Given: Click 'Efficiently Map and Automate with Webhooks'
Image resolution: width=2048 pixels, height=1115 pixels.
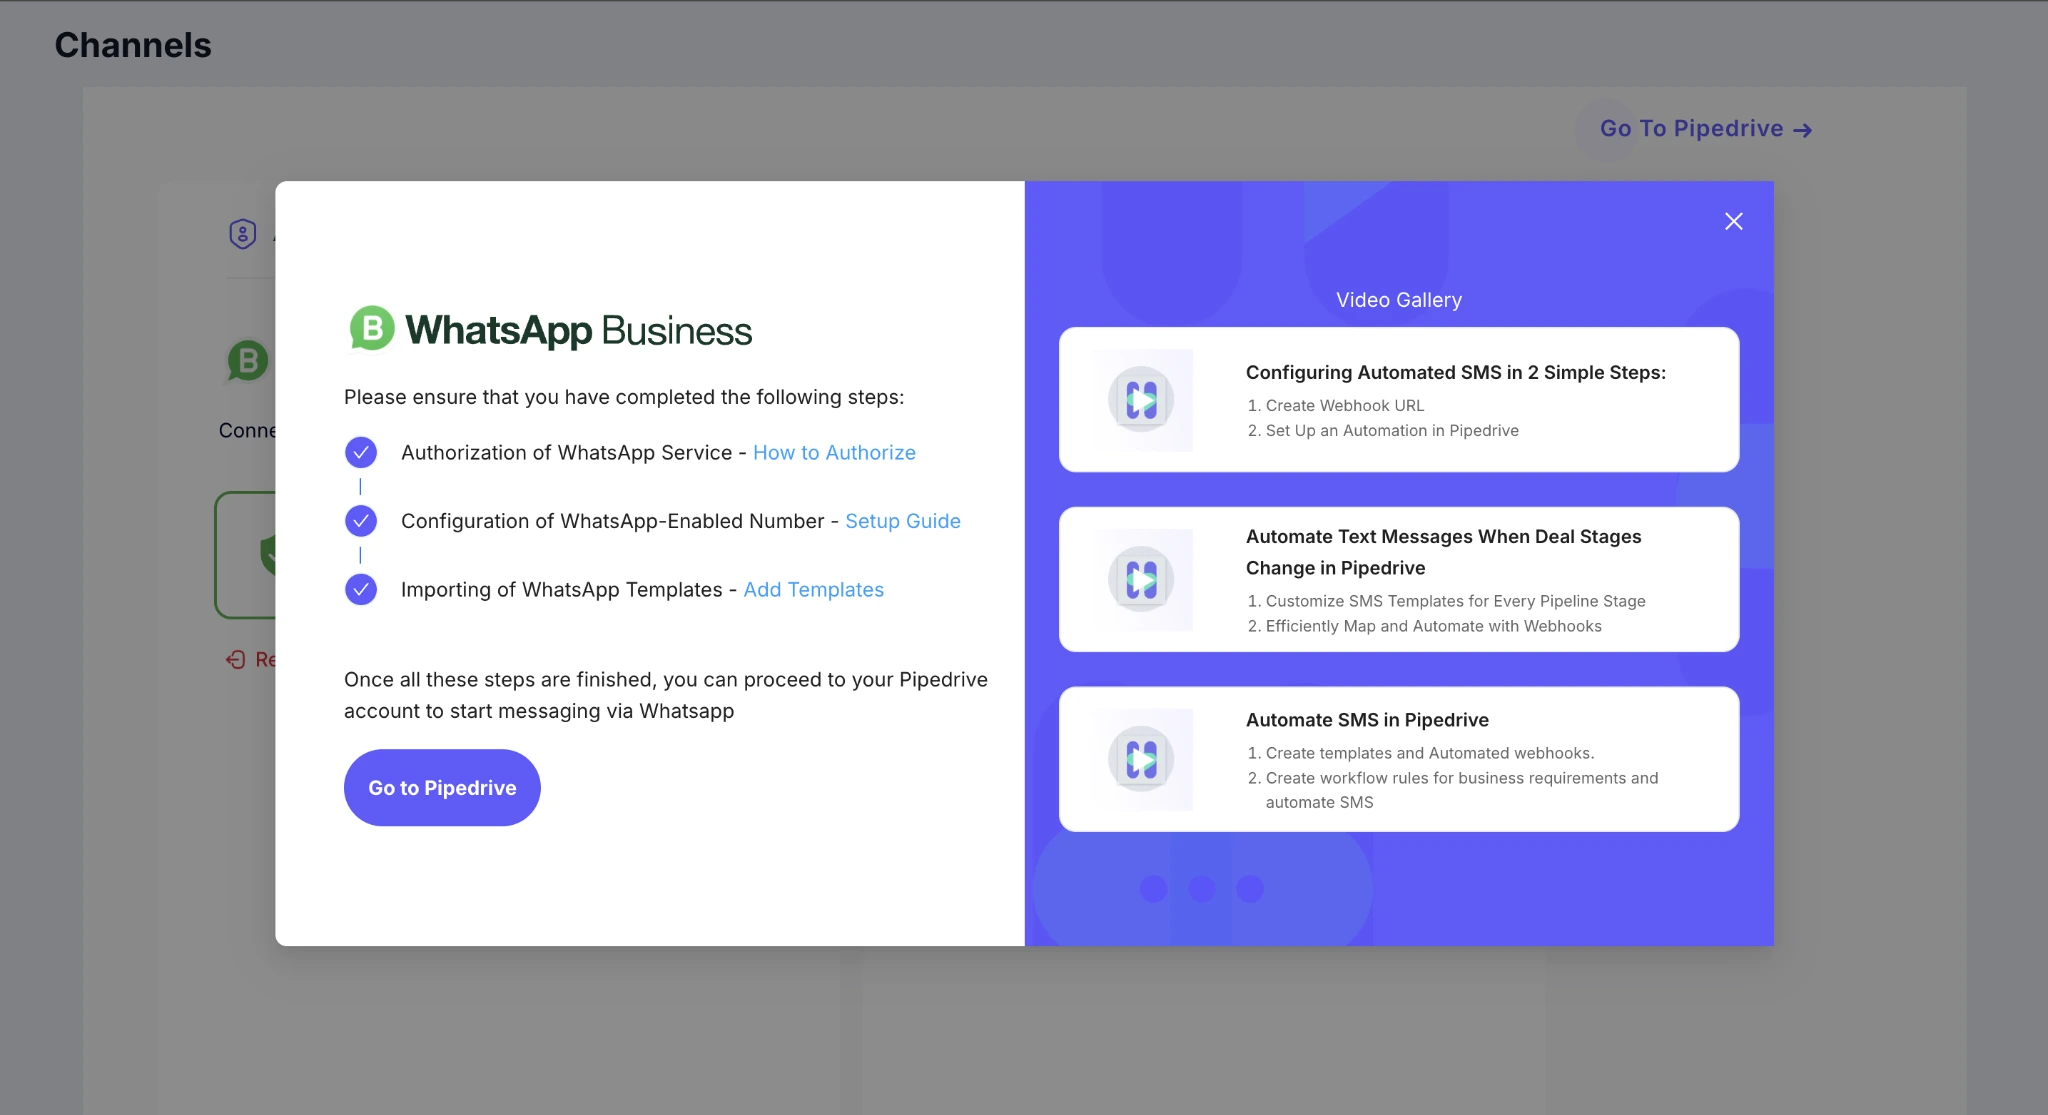Looking at the screenshot, I should click(1433, 626).
